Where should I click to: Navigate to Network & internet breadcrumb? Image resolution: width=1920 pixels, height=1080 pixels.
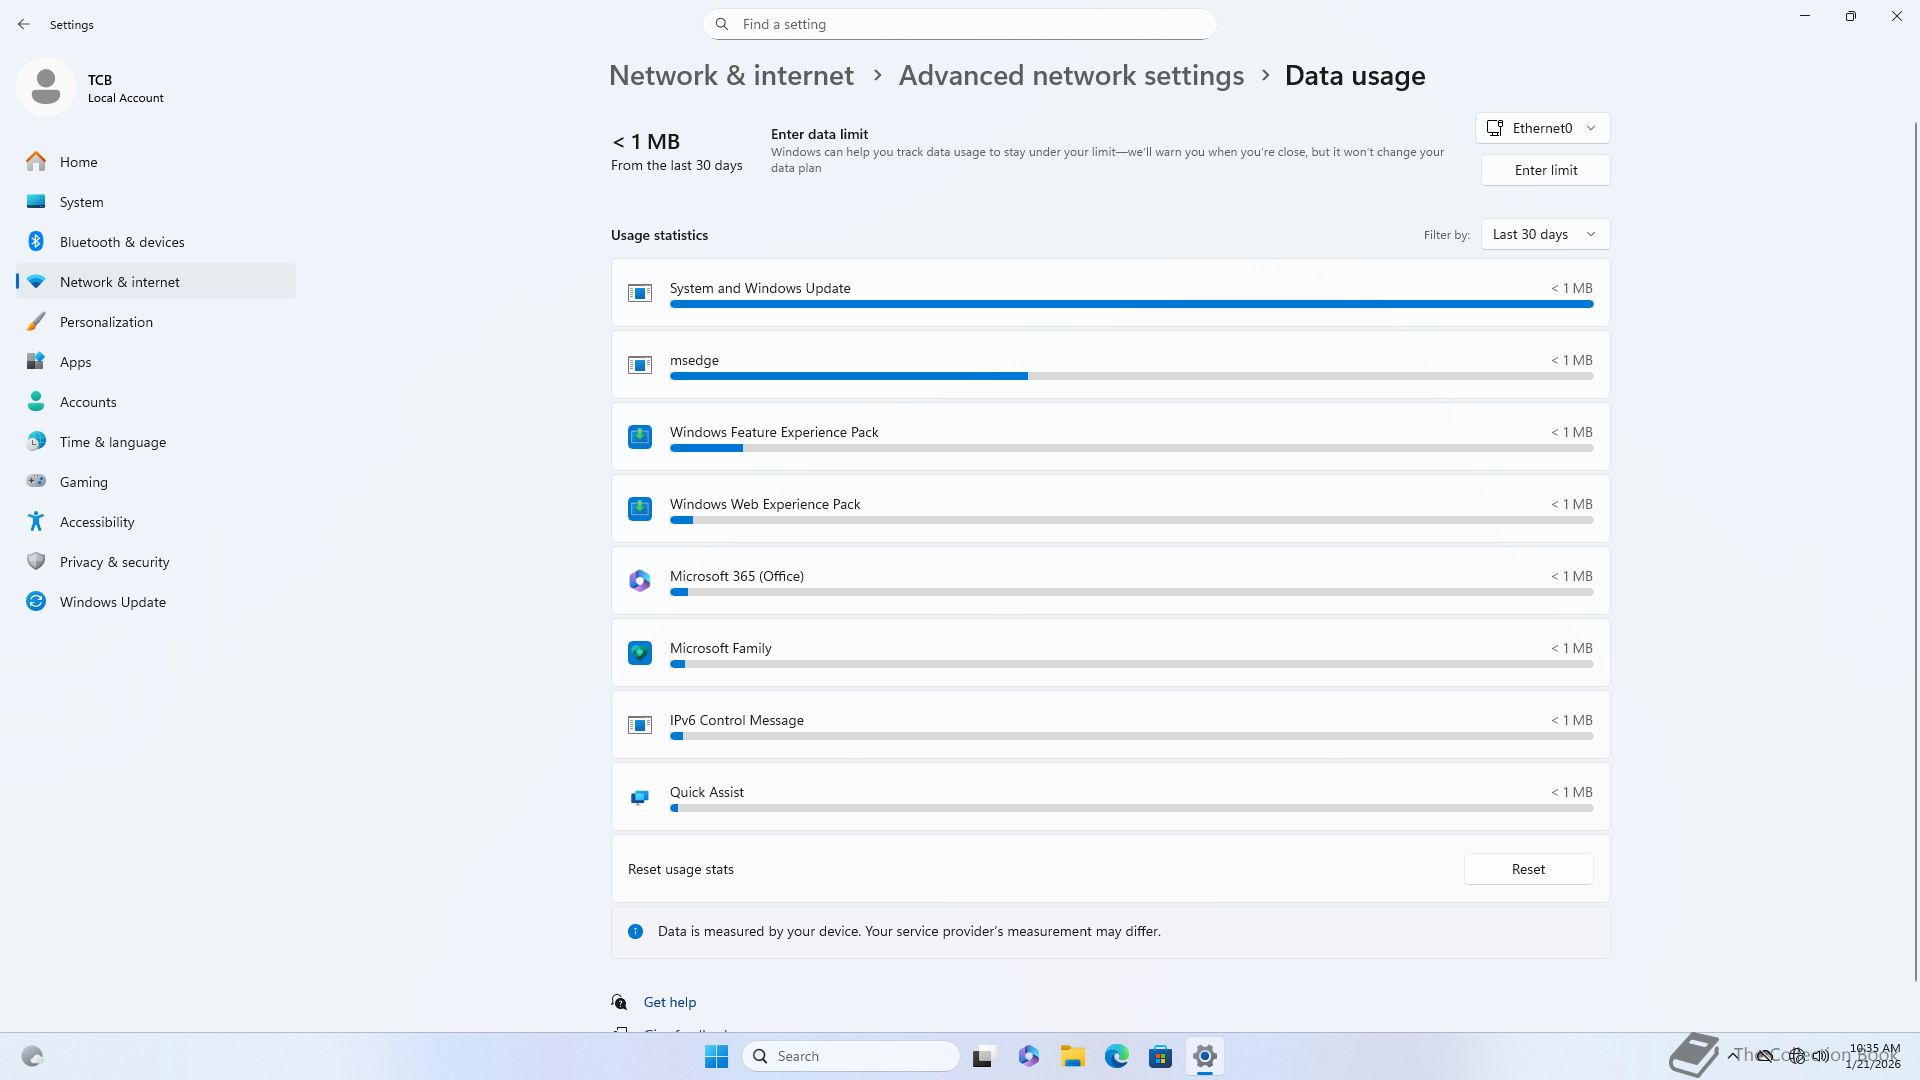point(731,76)
